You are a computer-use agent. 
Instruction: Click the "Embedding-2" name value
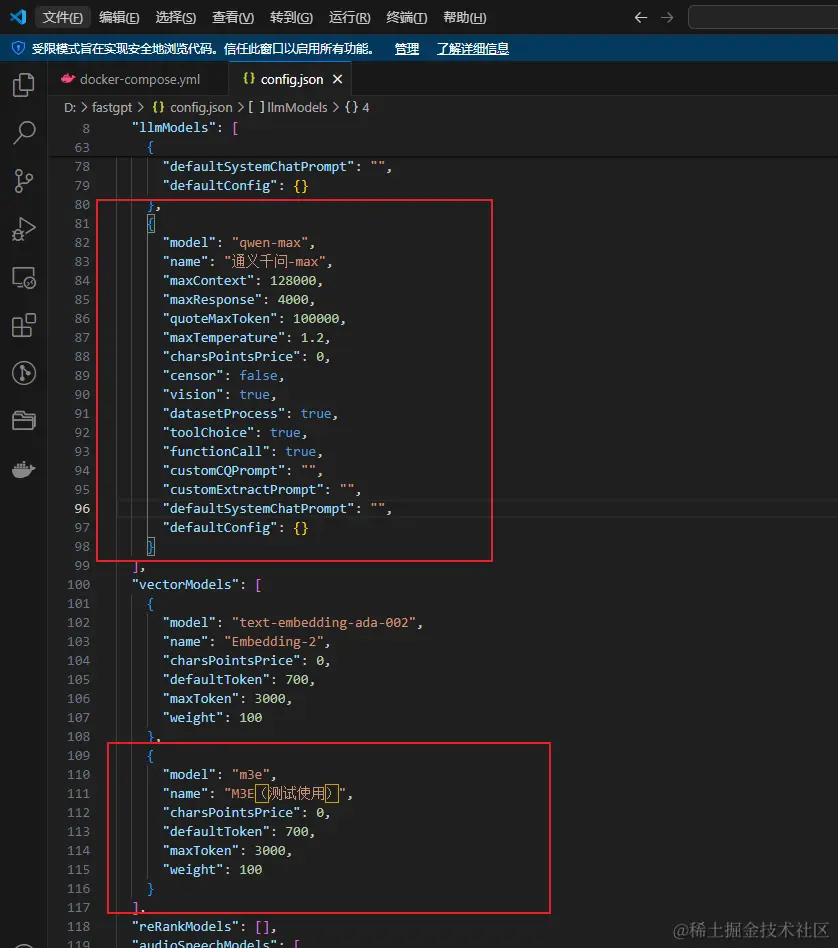[274, 641]
